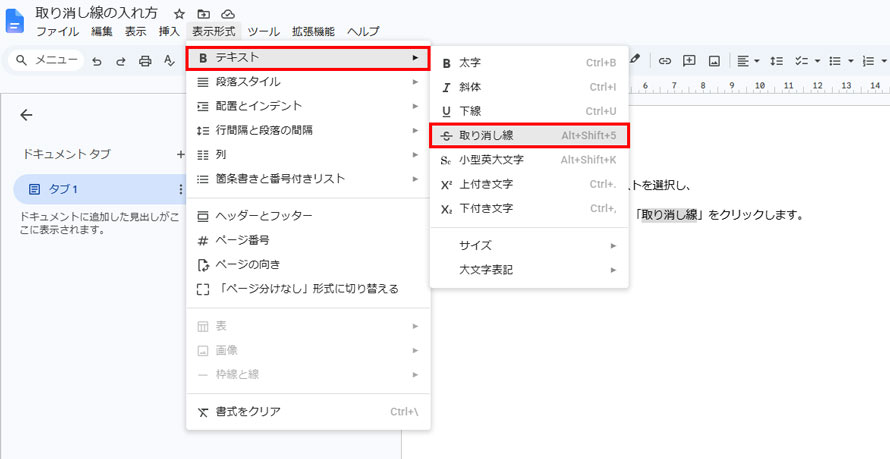Expand the 列 submenu
The image size is (890, 459).
coord(308,154)
